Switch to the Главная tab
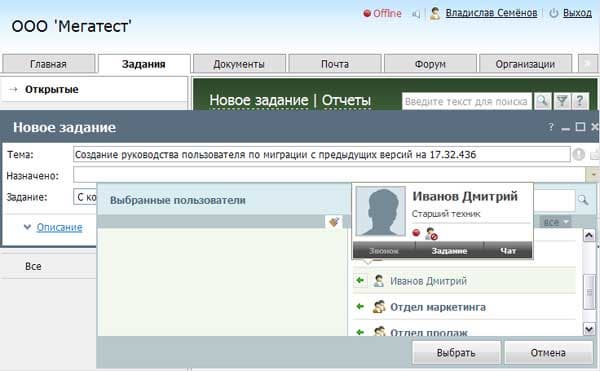The width and height of the screenshot is (600, 371). click(x=48, y=64)
